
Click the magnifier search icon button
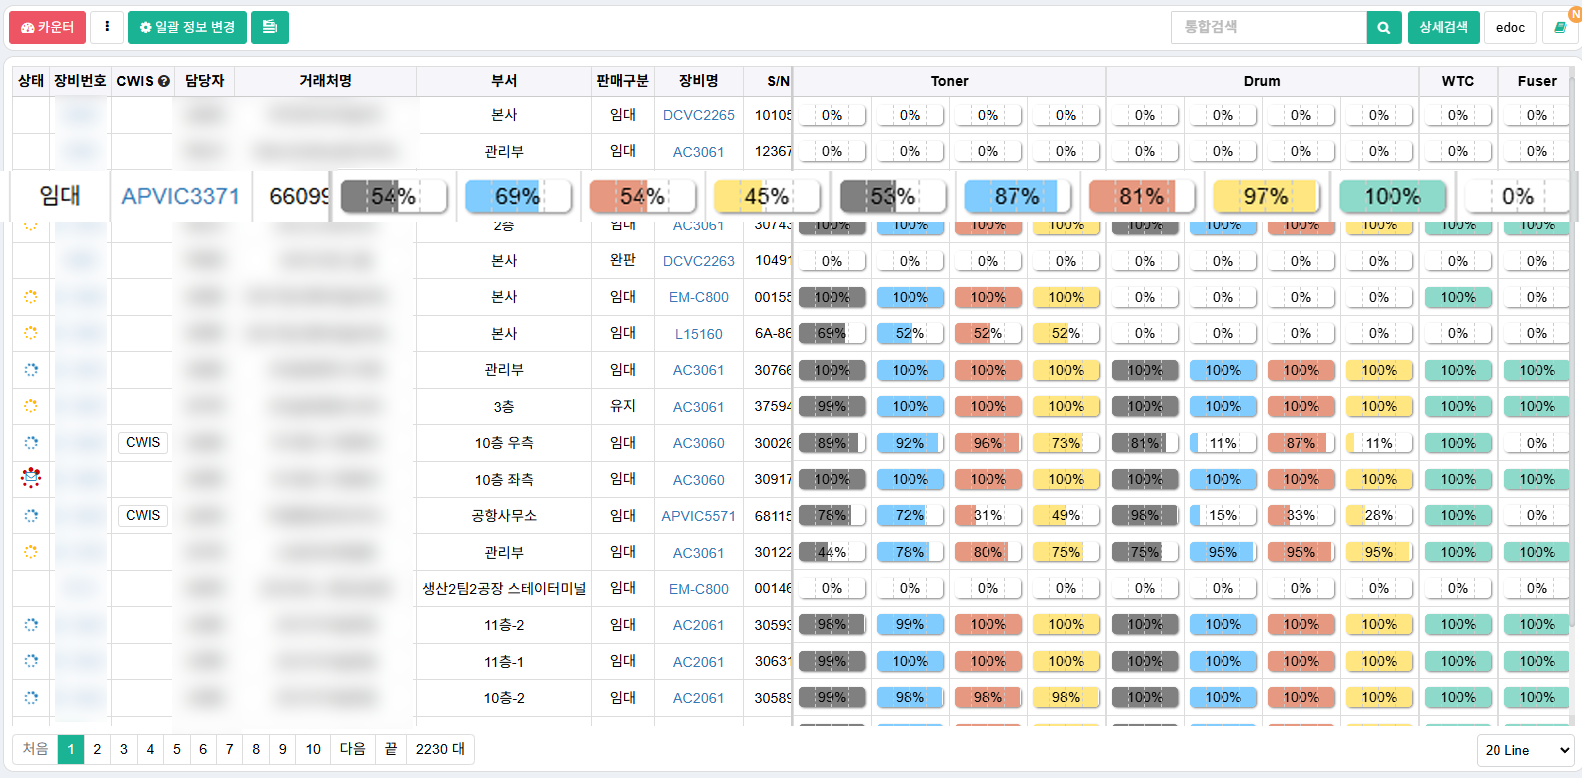[x=1383, y=28]
